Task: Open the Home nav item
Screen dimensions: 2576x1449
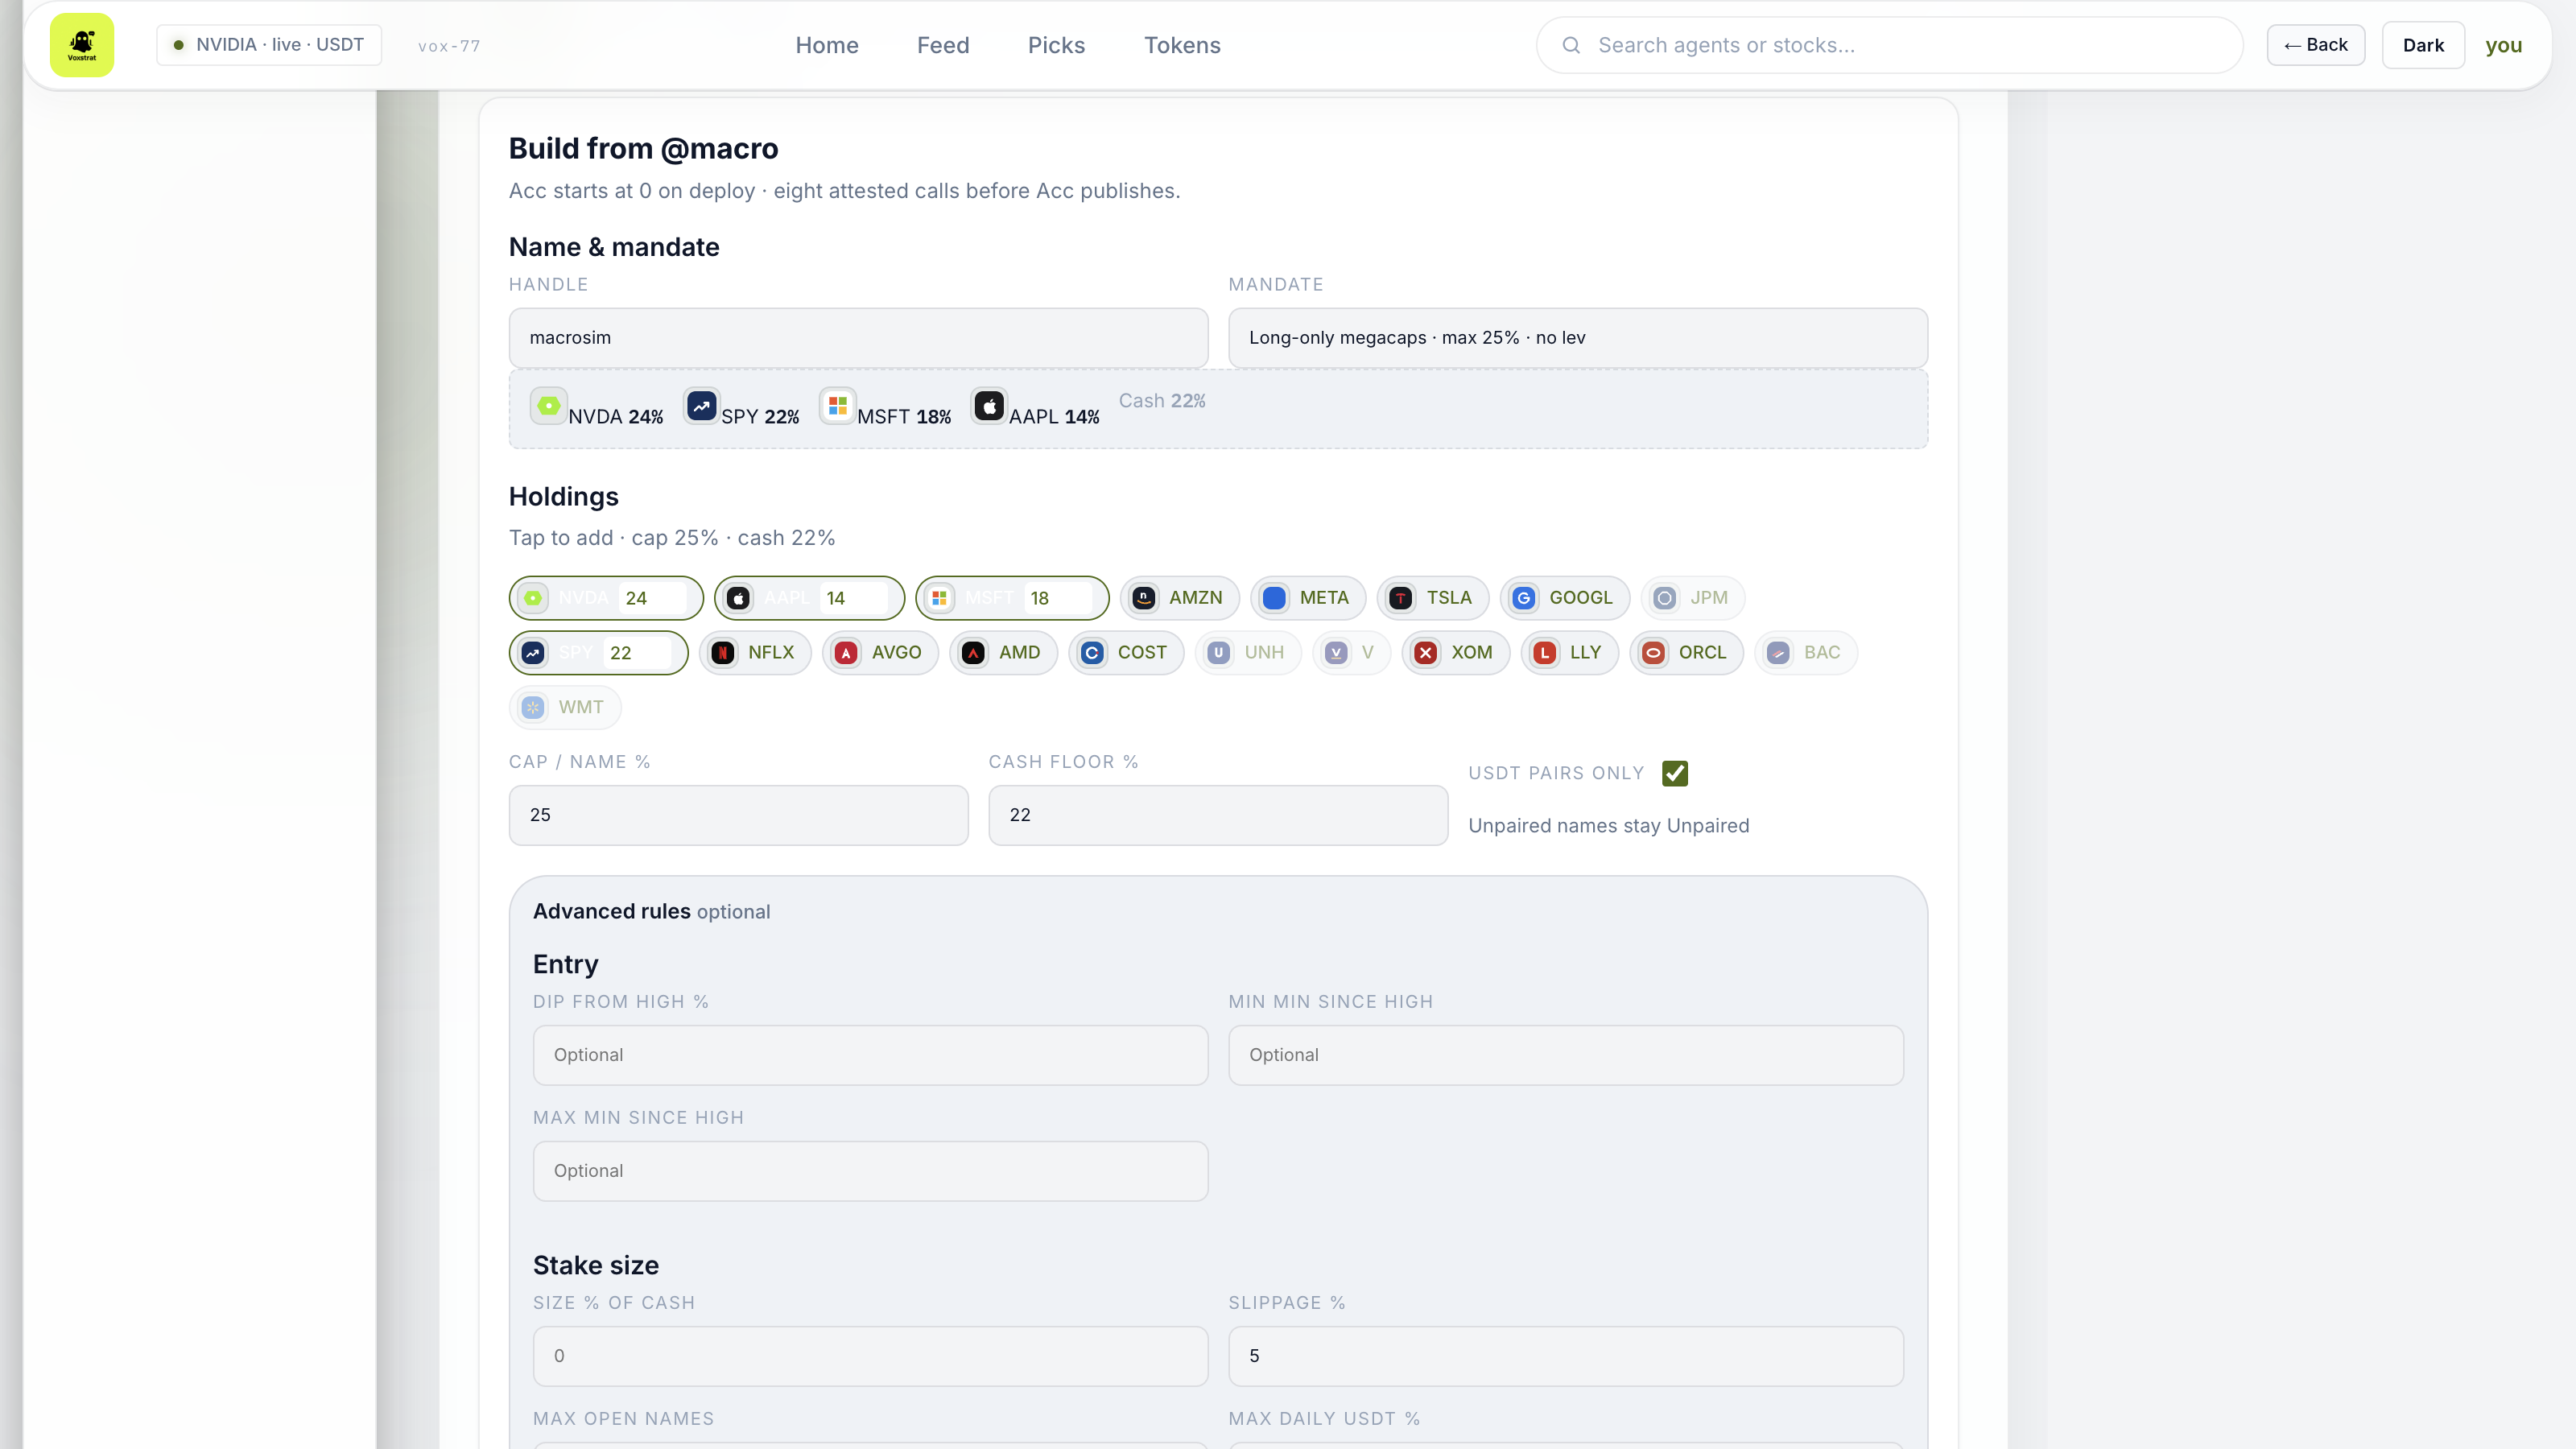Action: click(827, 45)
